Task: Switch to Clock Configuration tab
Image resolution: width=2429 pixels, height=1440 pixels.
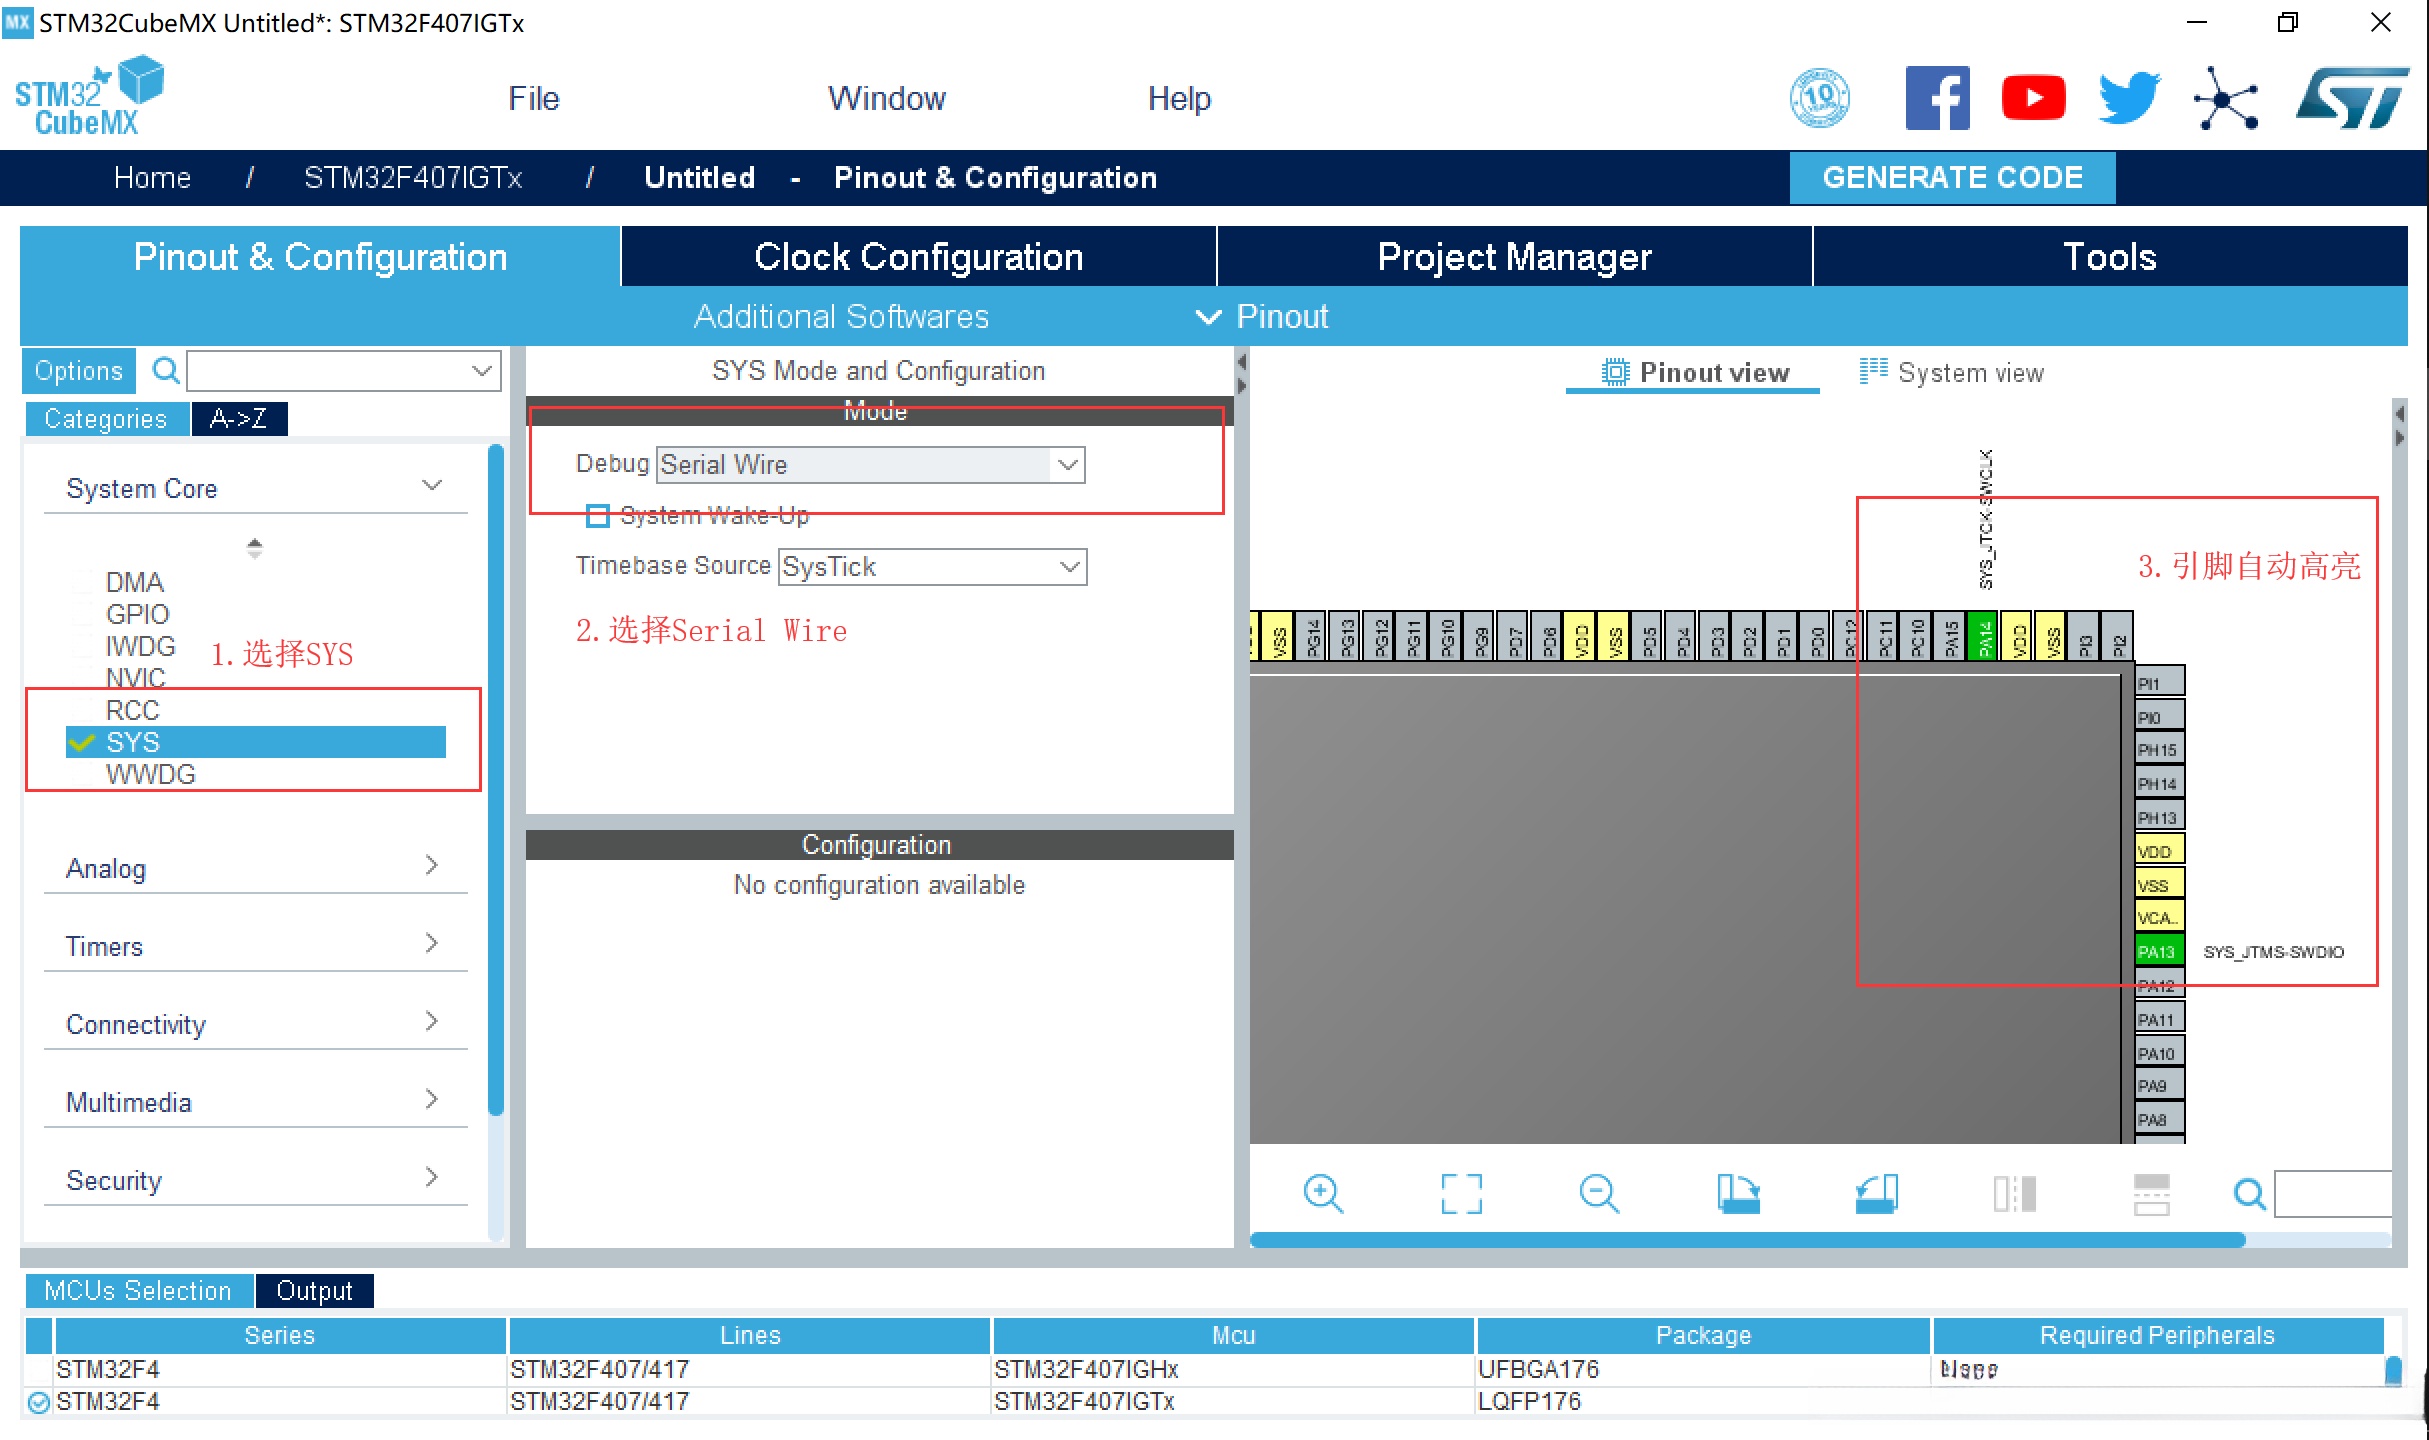Action: [918, 257]
